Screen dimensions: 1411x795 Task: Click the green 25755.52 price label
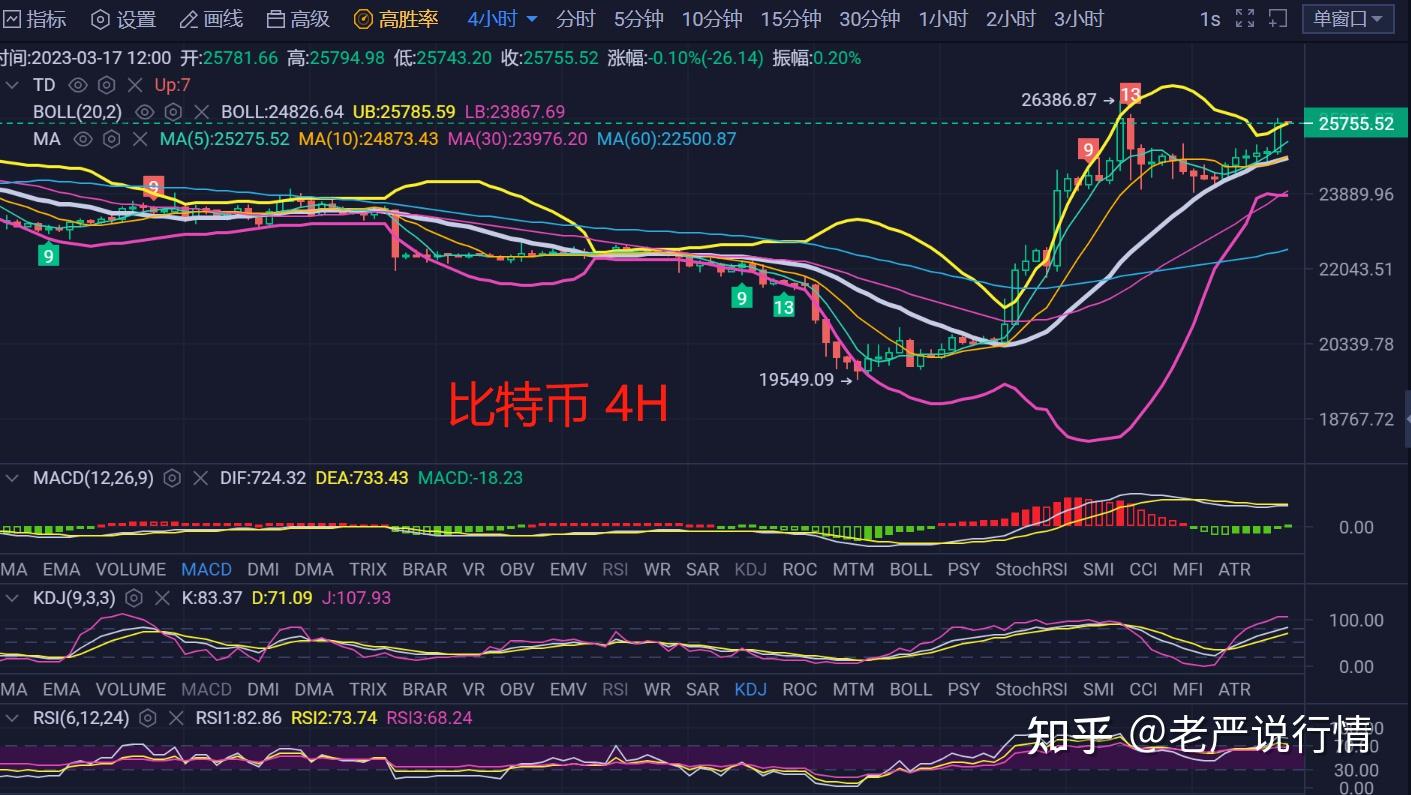pos(1356,122)
